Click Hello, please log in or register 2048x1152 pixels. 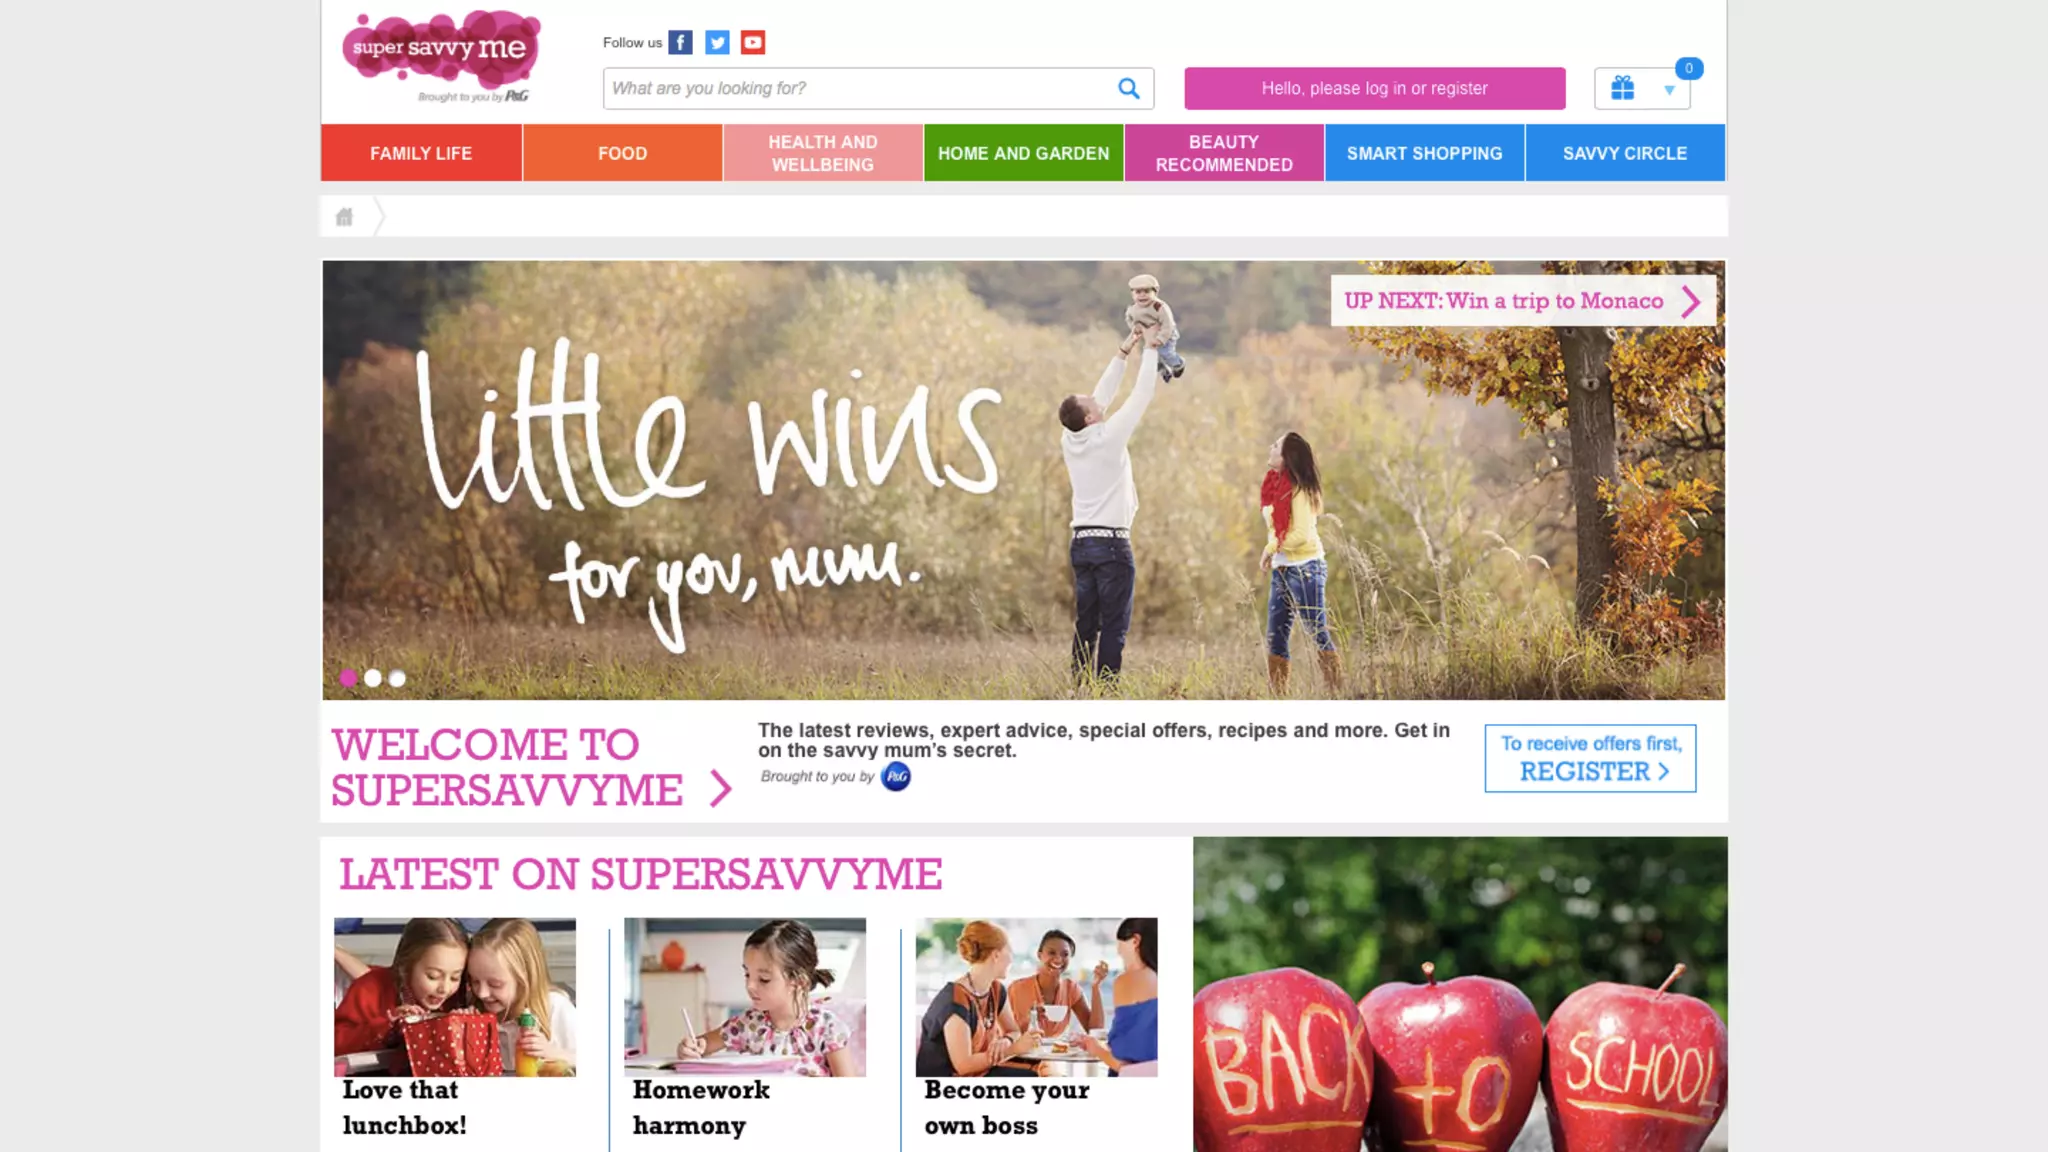click(x=1375, y=88)
